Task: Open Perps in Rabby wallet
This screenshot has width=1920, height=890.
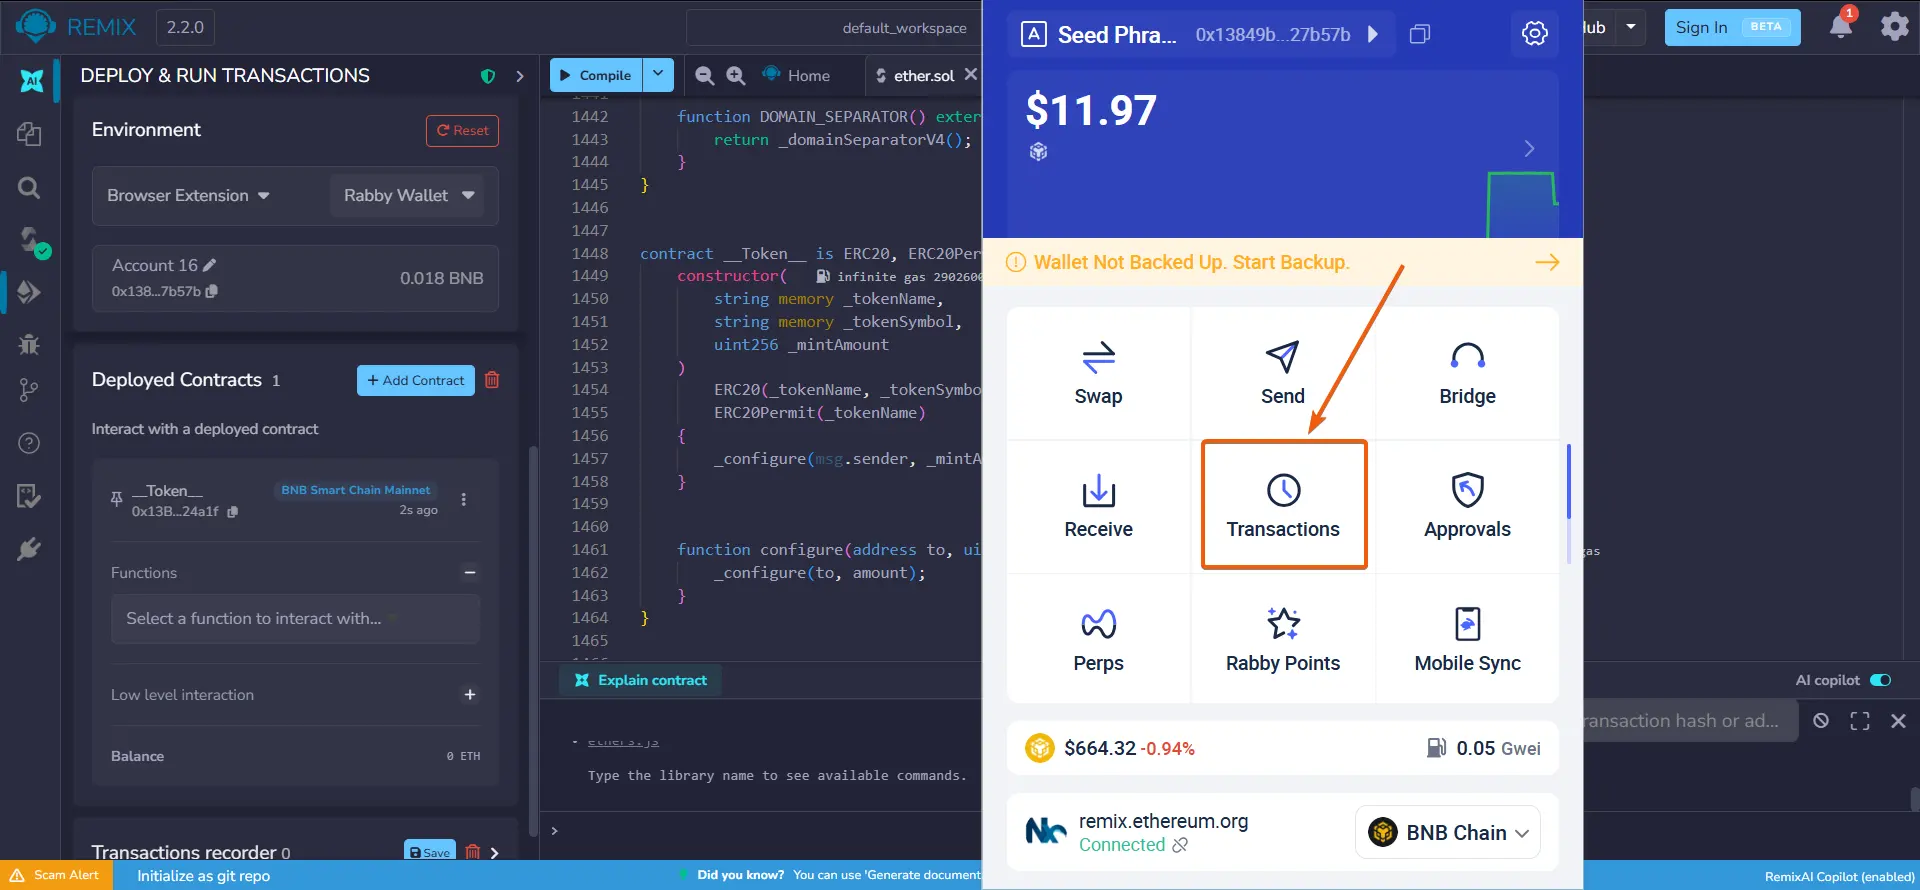Action: (x=1098, y=640)
